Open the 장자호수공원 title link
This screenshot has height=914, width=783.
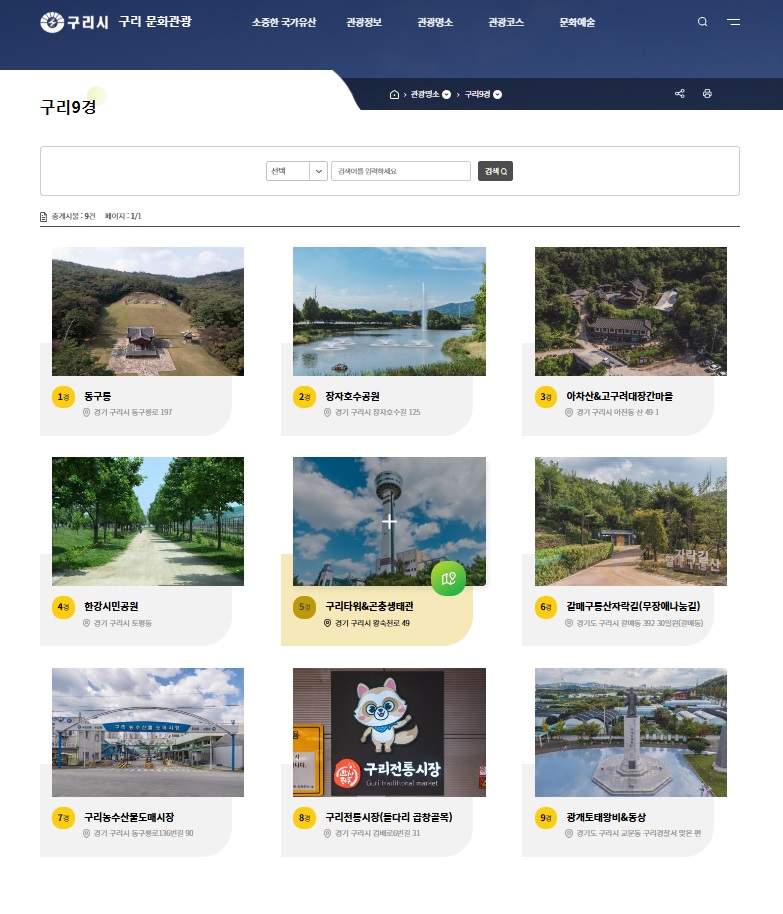pos(352,397)
